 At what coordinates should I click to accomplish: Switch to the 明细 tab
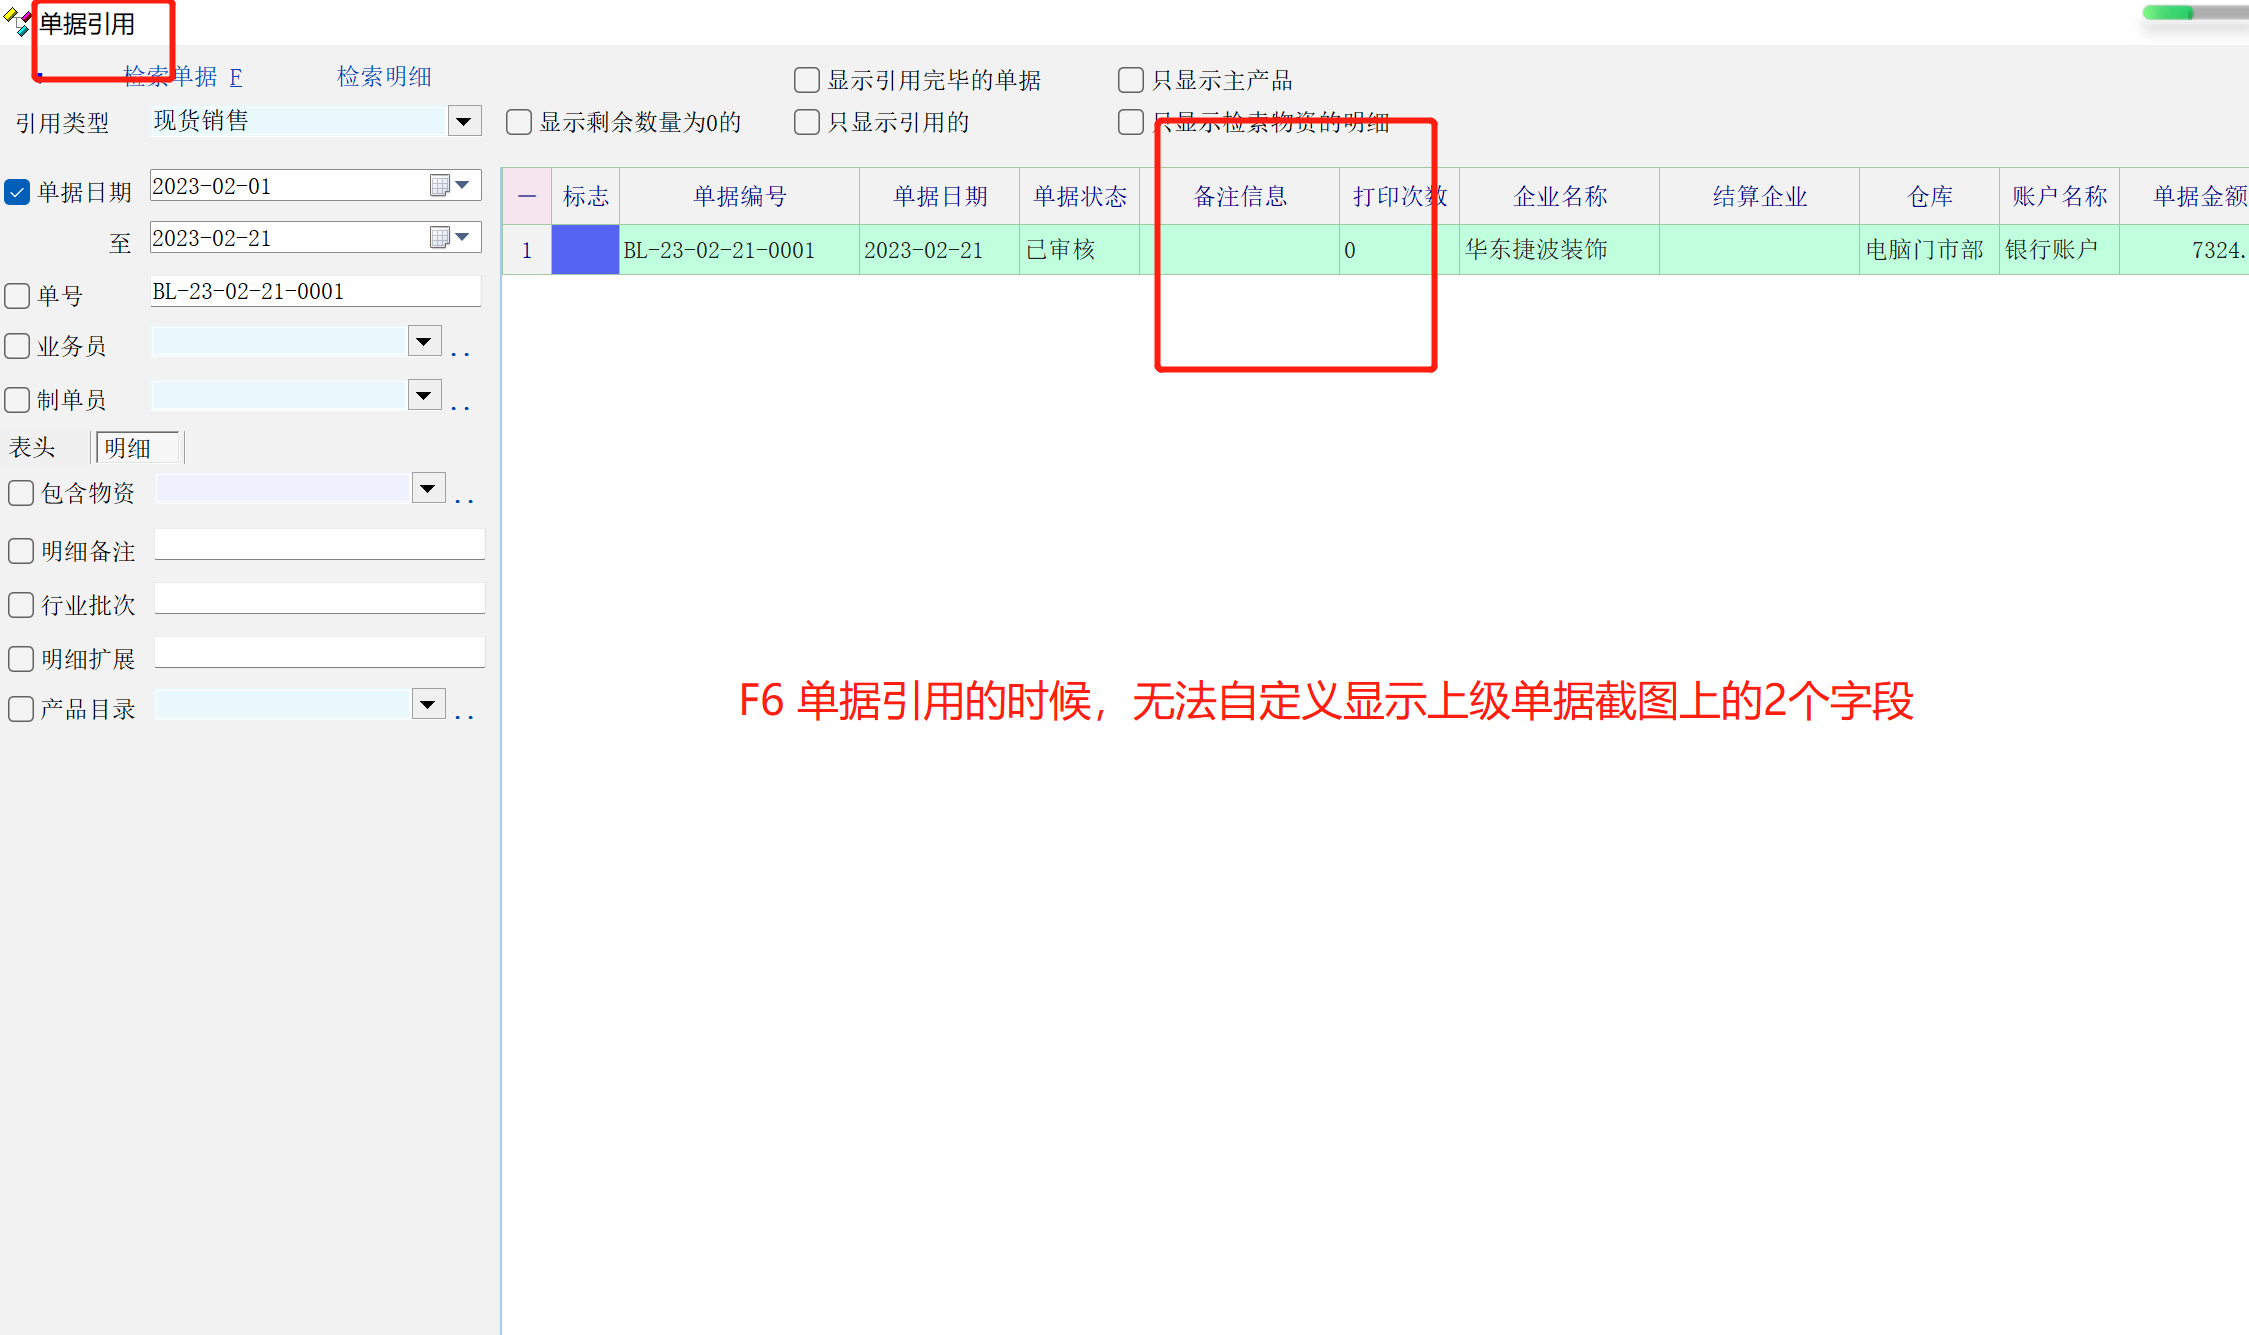click(135, 447)
